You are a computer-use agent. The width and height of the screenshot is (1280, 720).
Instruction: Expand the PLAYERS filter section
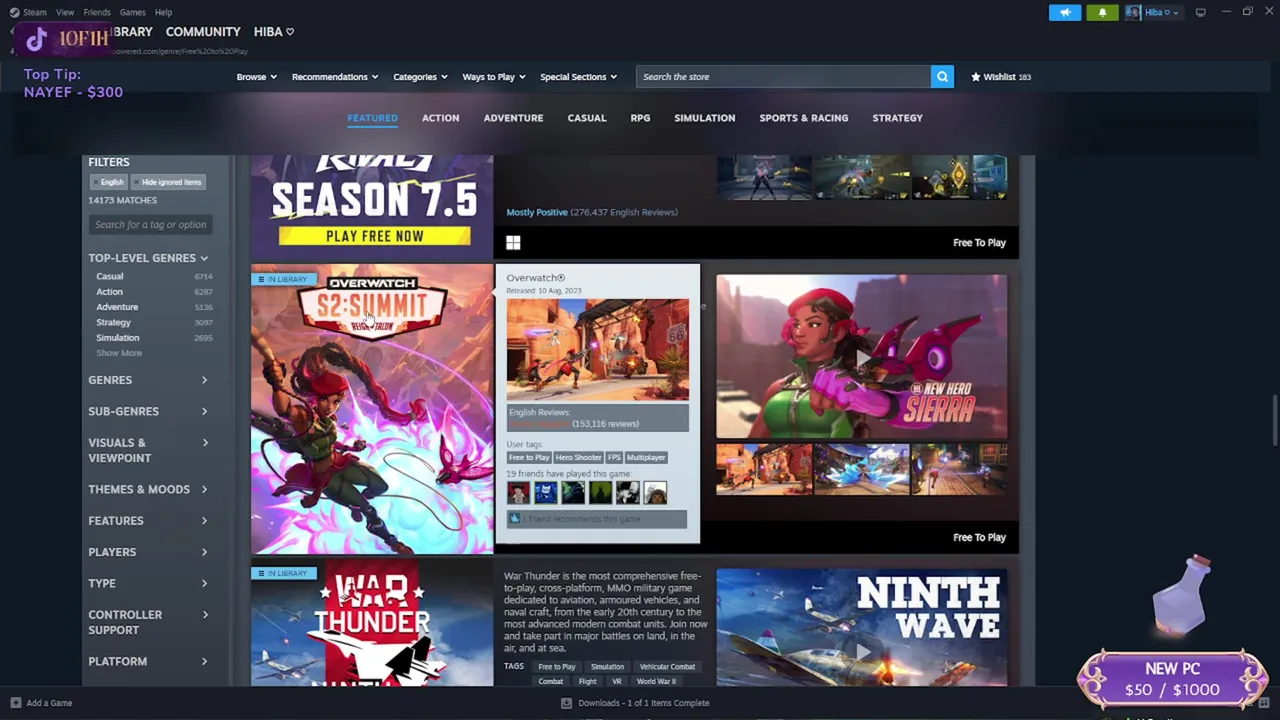[x=148, y=552]
